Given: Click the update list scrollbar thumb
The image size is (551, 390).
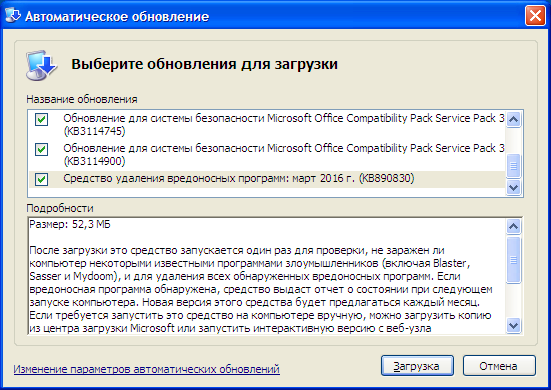Looking at the screenshot, I should coord(513,165).
